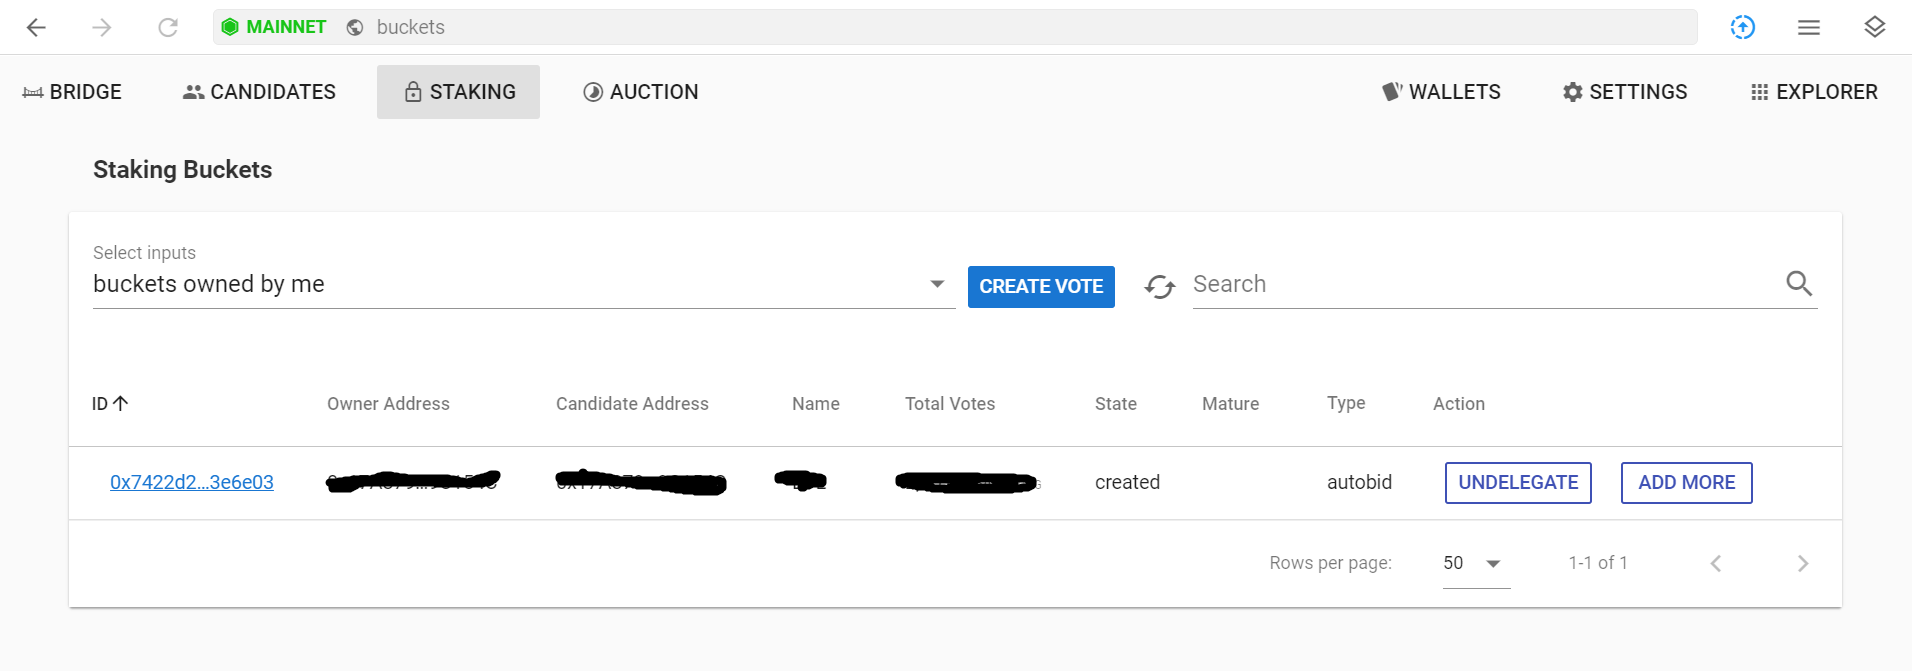Image resolution: width=1912 pixels, height=671 pixels.
Task: Reload the page with the refresh icon
Action: click(168, 27)
